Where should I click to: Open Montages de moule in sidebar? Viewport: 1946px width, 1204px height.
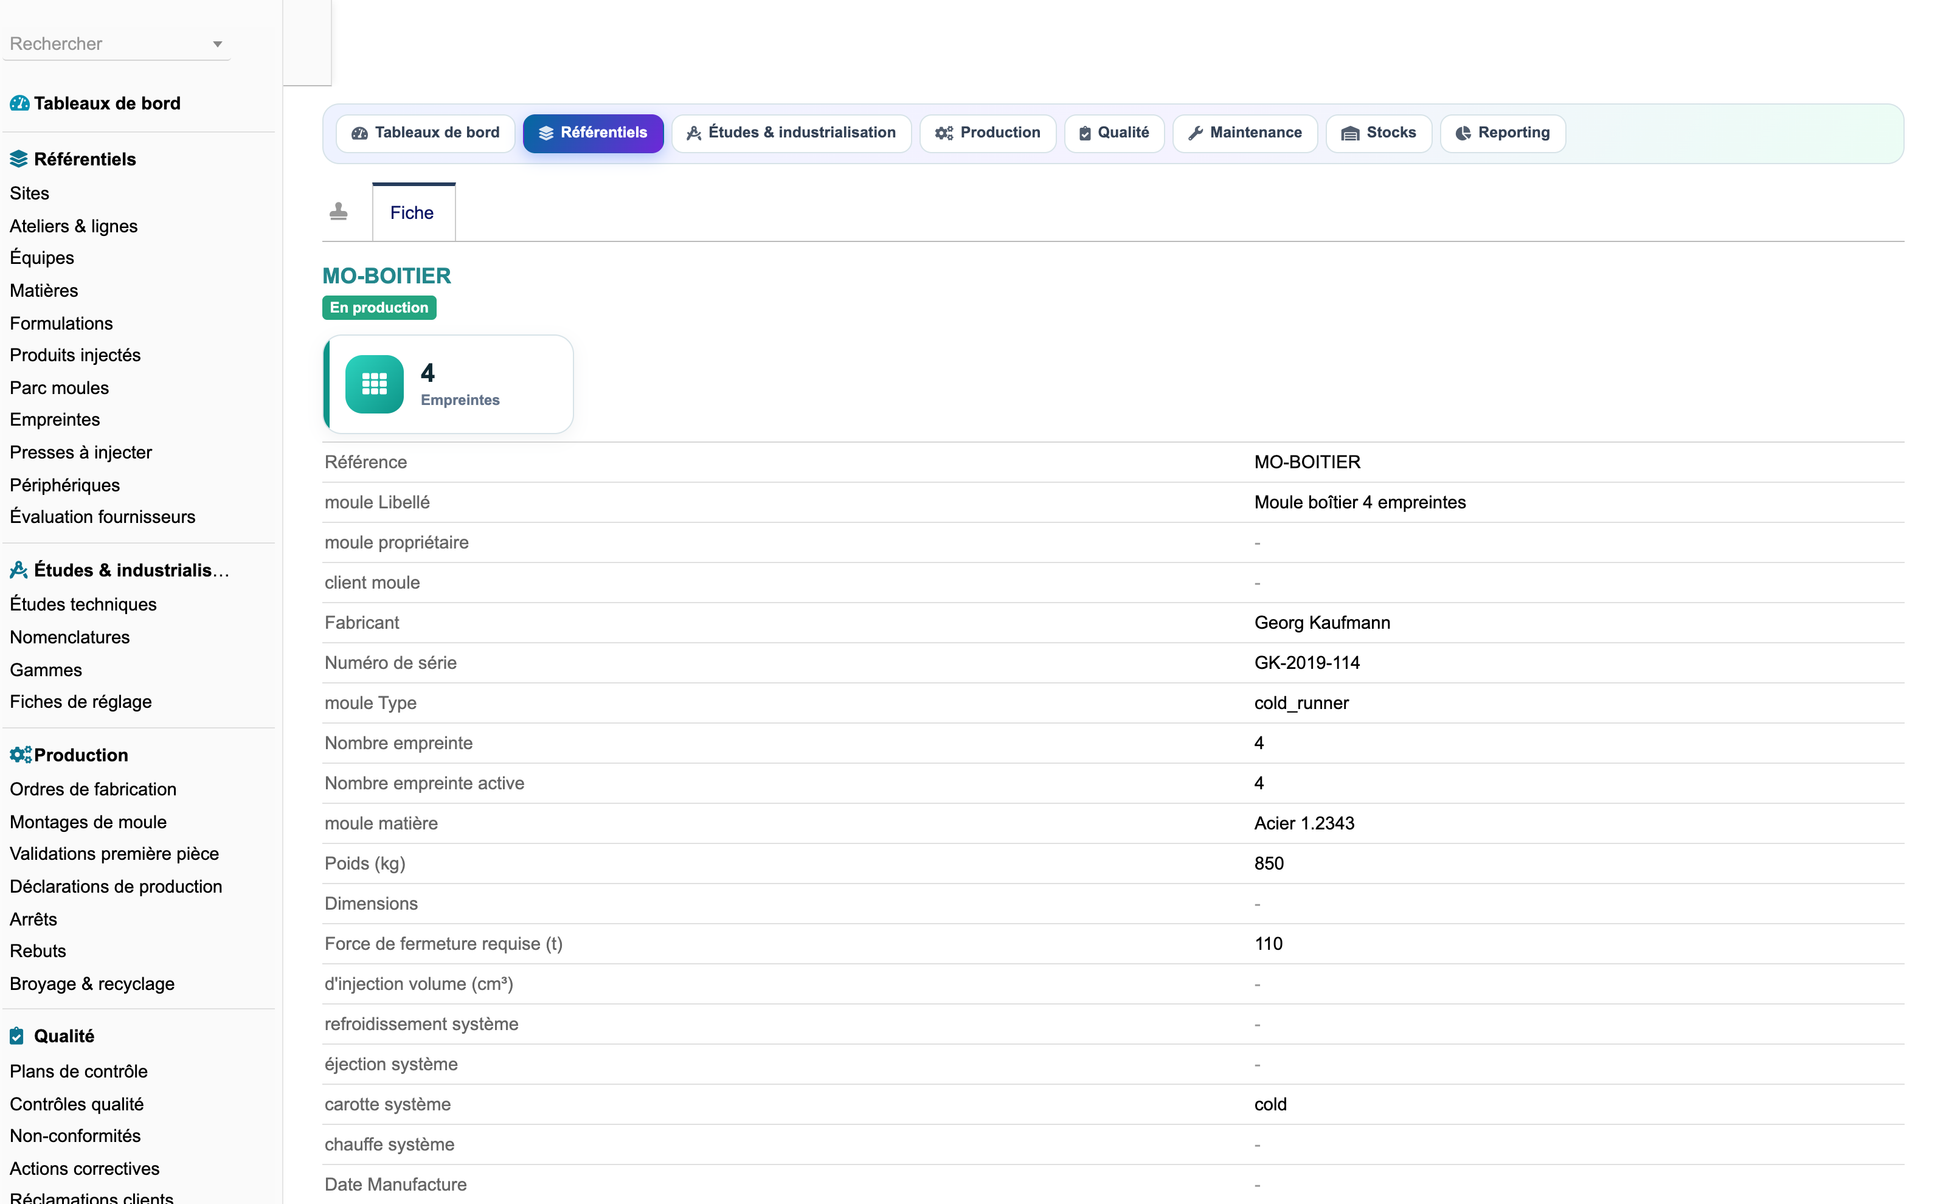click(88, 822)
